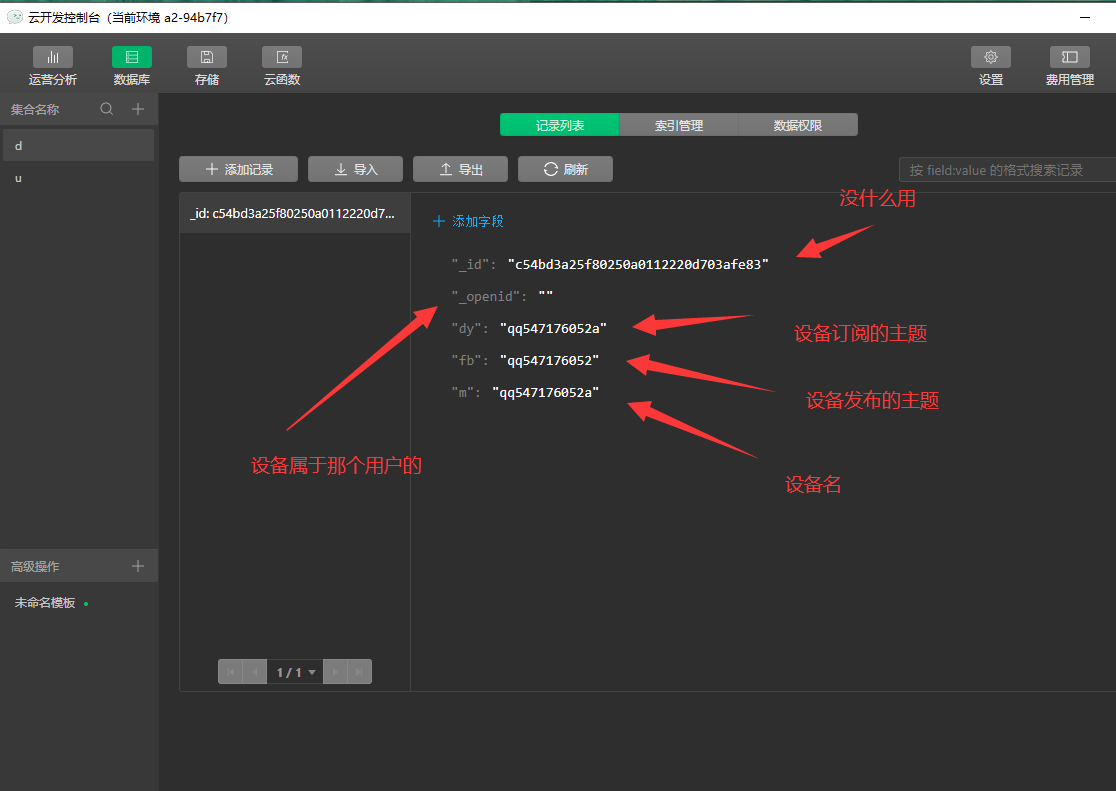Open the 云函数 cloud functions section

coord(282,66)
